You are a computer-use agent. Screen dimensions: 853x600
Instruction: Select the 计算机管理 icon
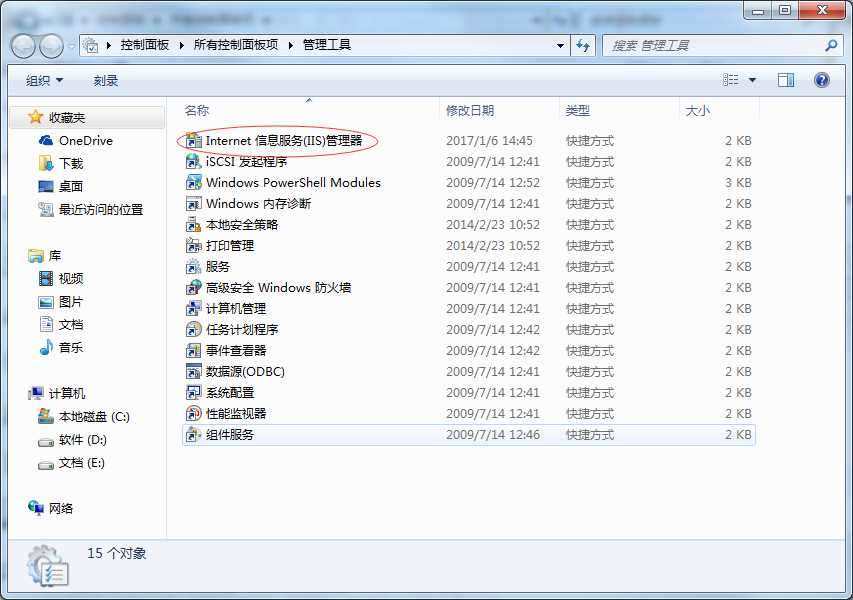click(x=194, y=308)
